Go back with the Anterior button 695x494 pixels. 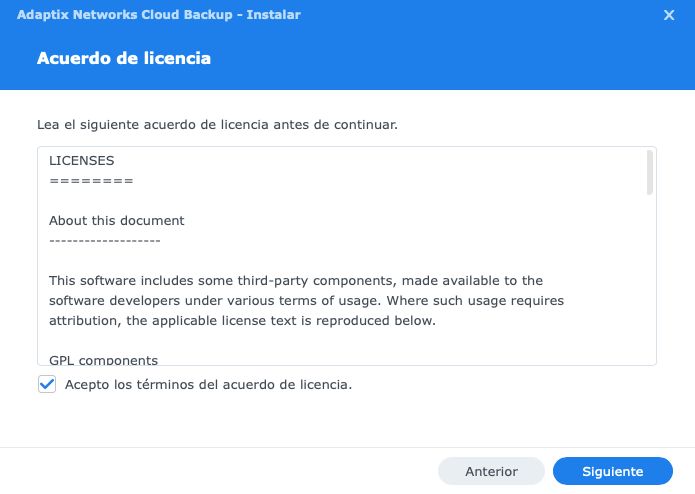pos(491,471)
